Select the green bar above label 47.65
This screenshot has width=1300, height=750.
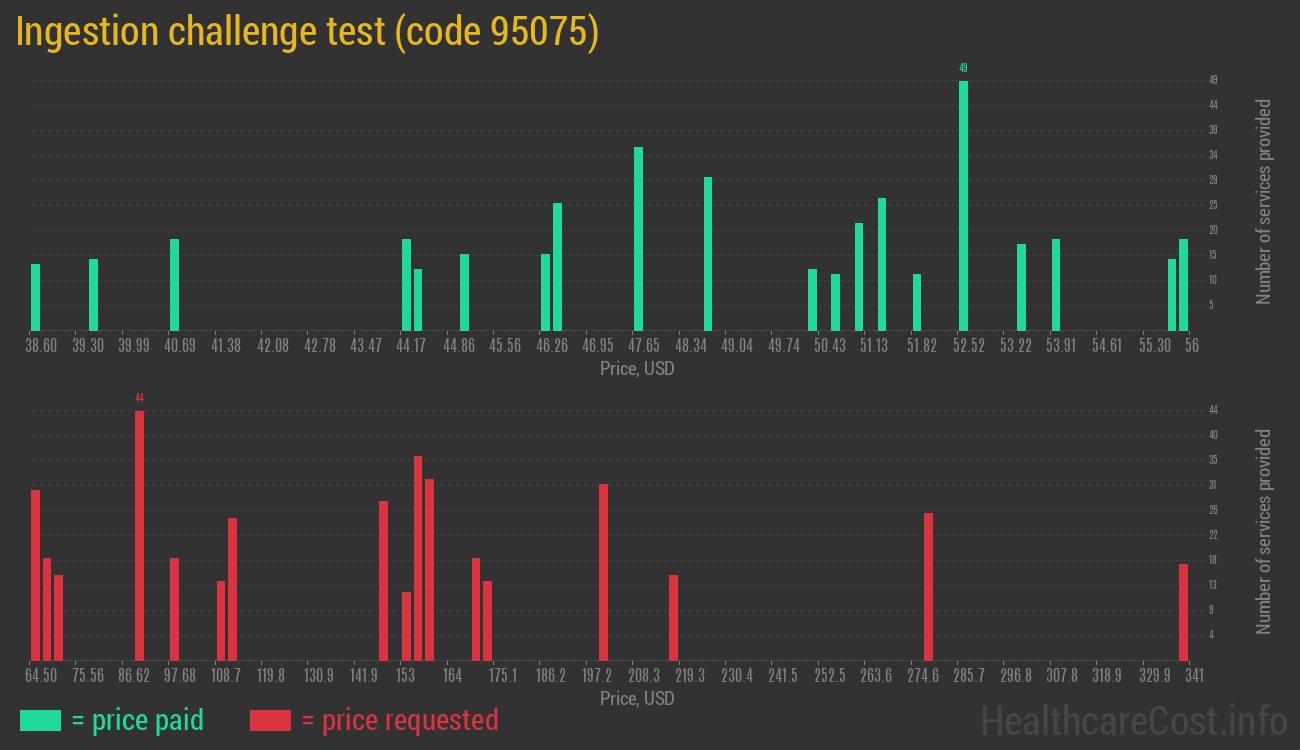[x=638, y=240]
